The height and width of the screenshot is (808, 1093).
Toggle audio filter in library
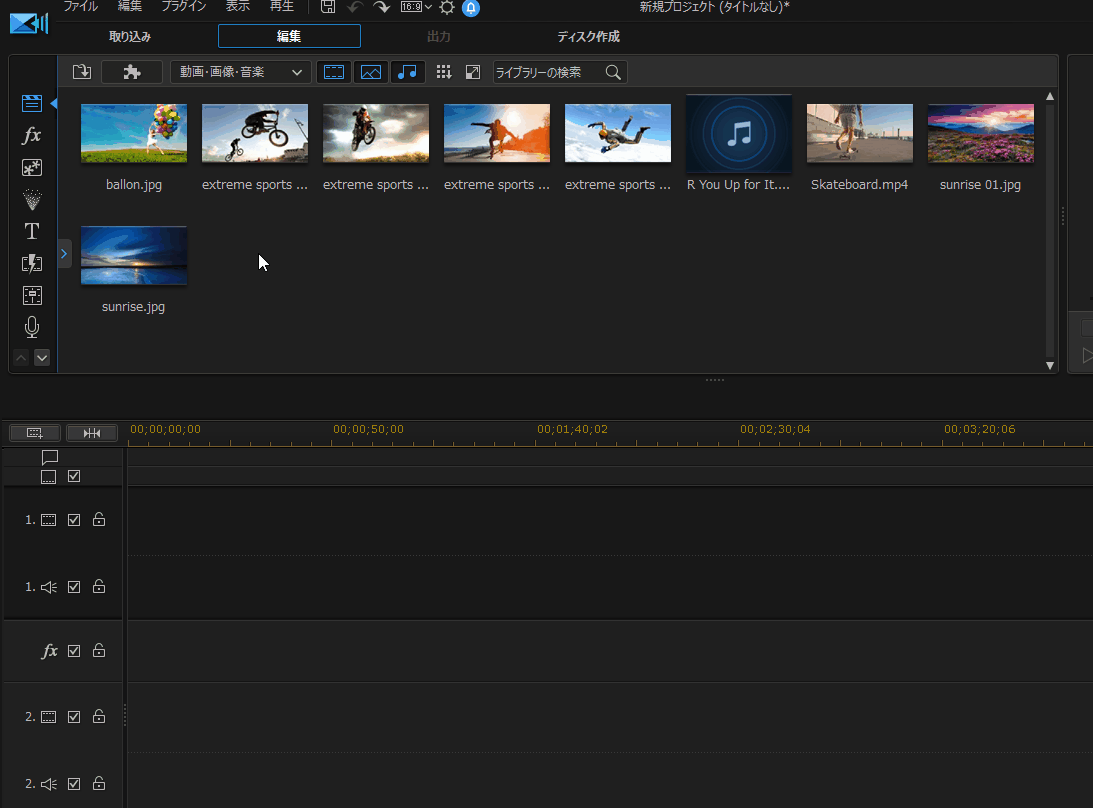[407, 72]
